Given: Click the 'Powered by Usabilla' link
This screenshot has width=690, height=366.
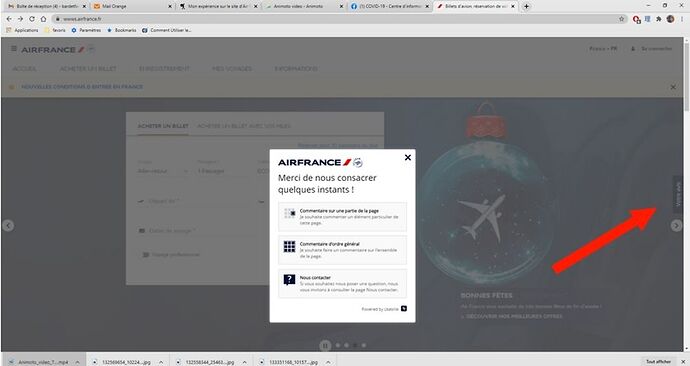Looking at the screenshot, I should (380, 309).
